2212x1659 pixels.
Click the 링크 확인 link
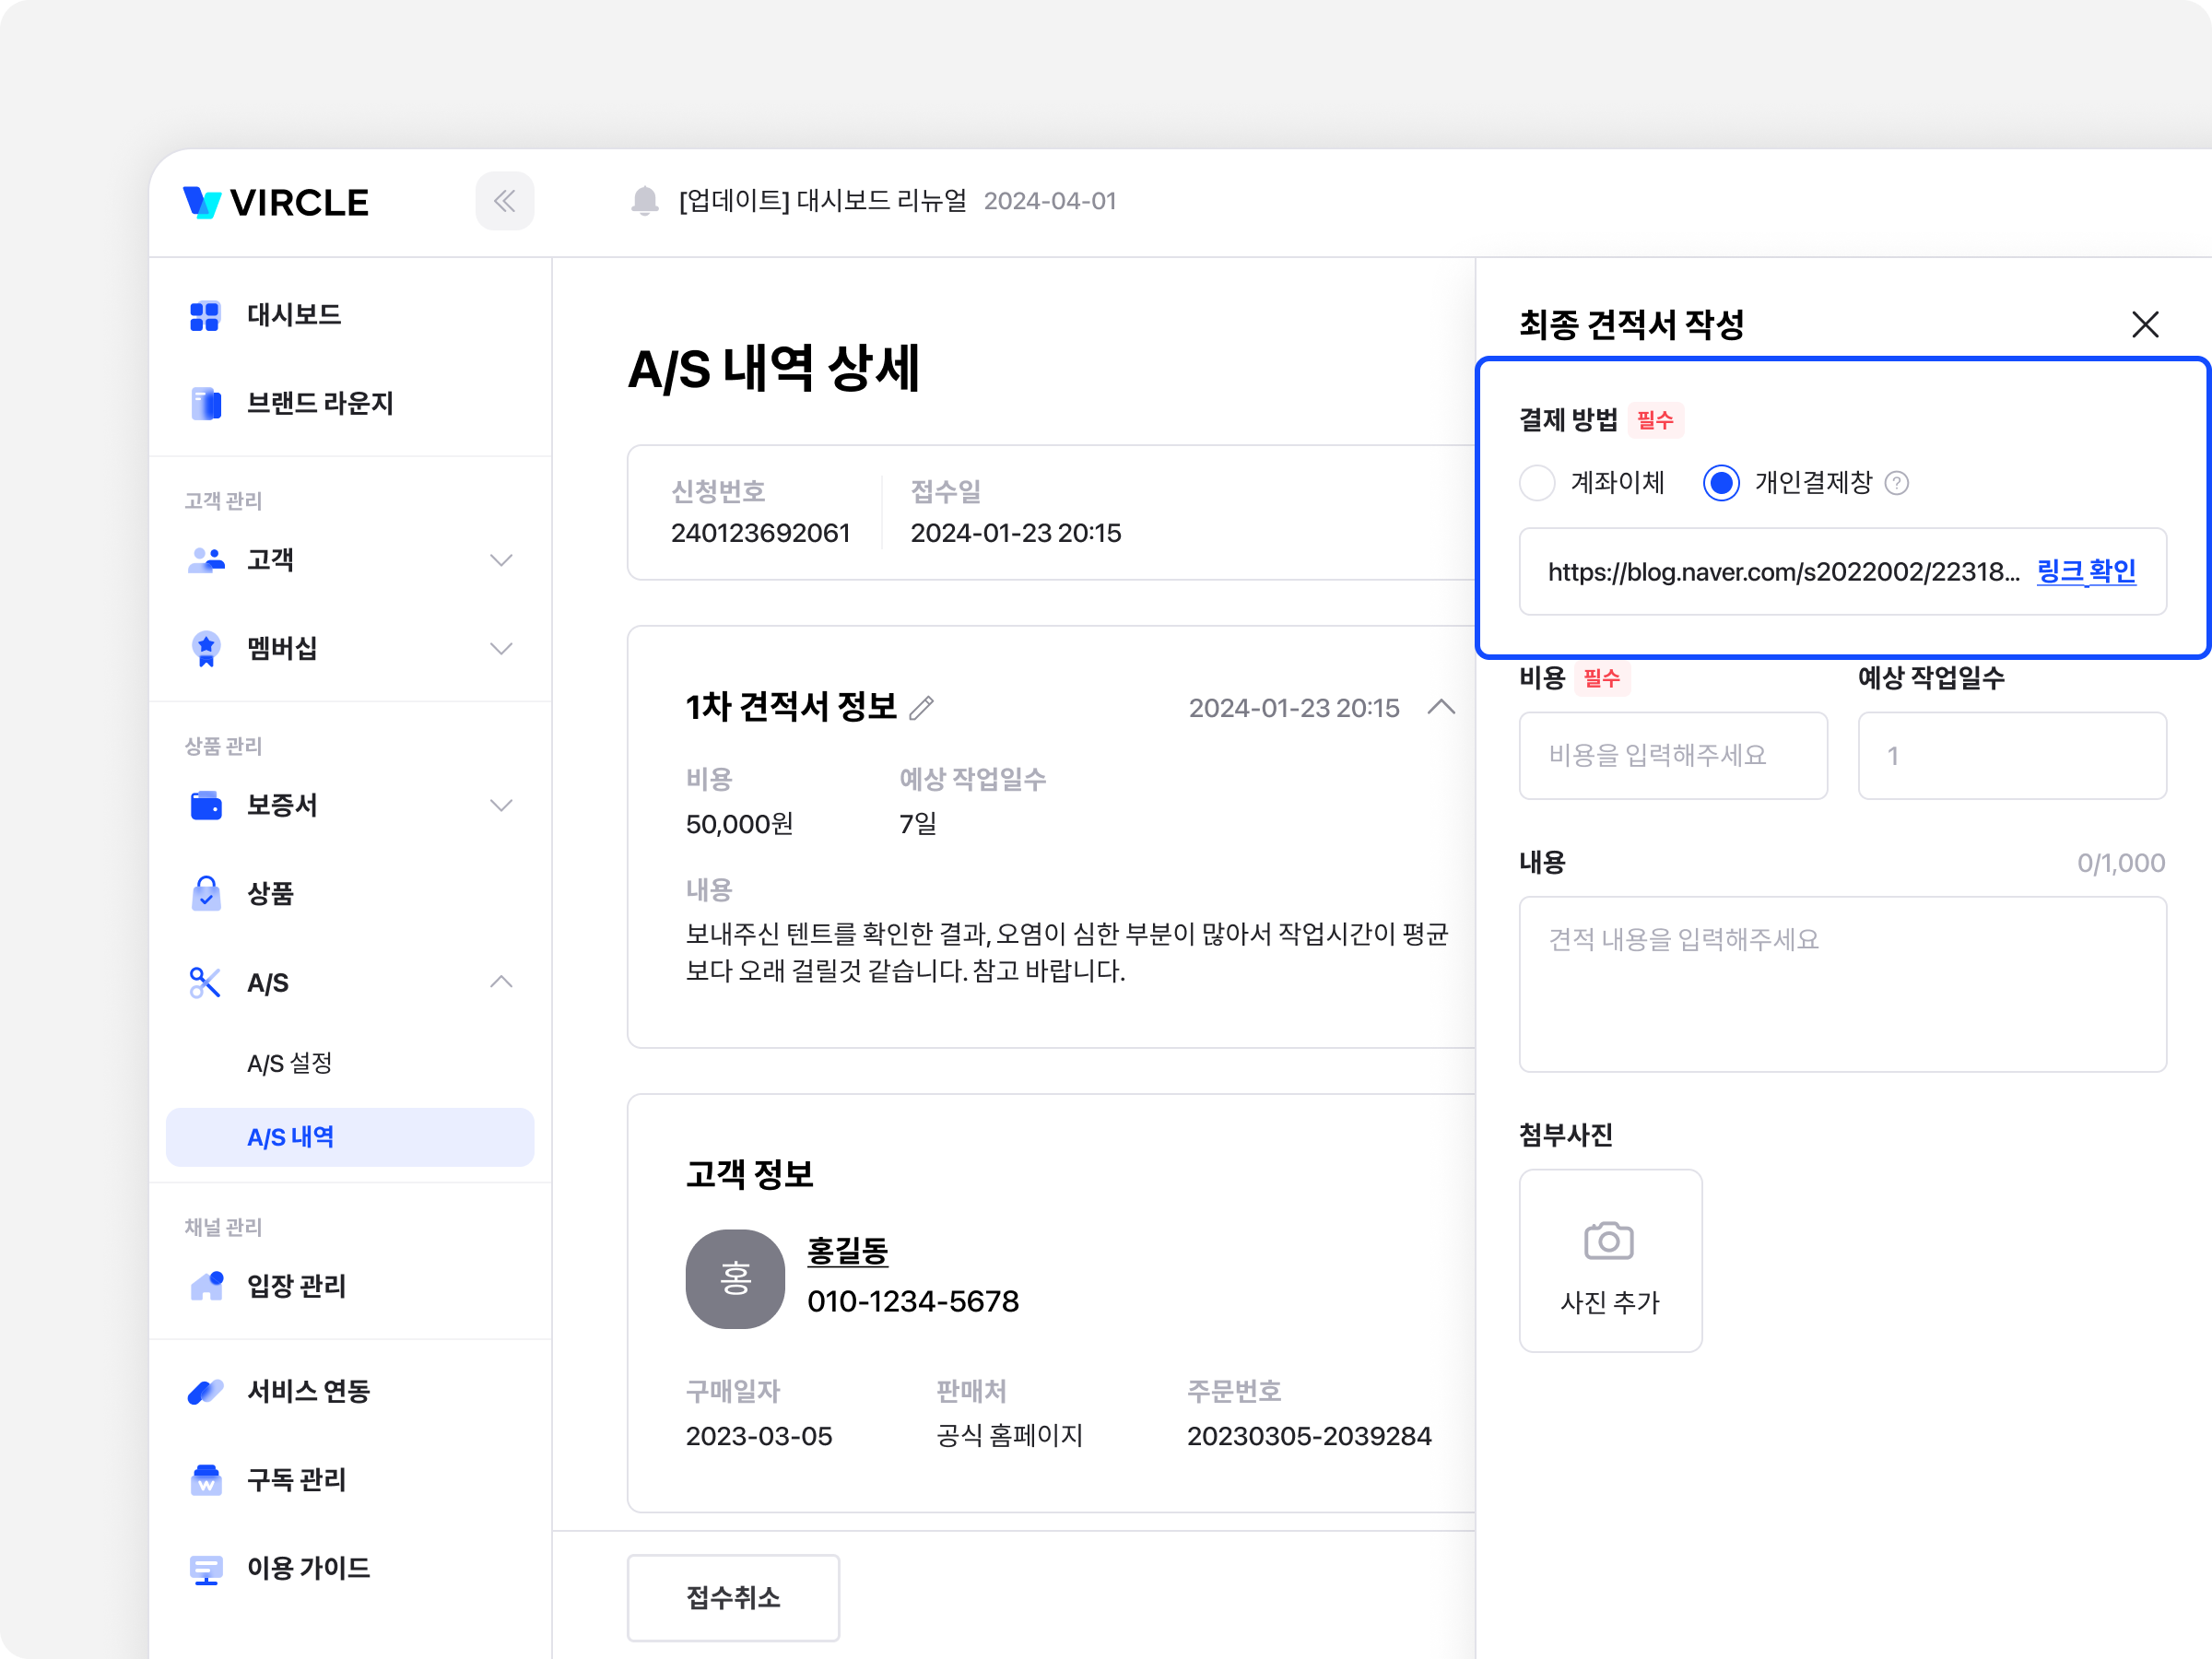point(2086,571)
